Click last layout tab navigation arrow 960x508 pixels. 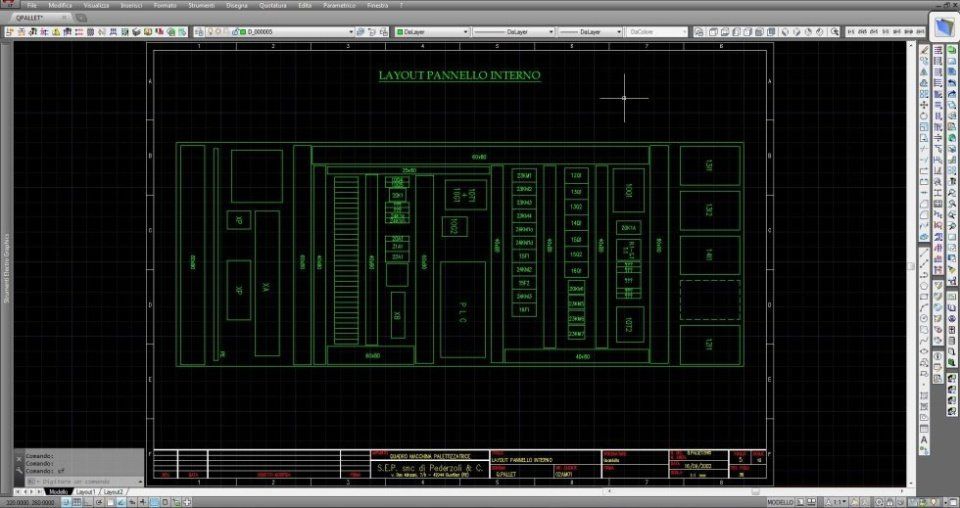tap(39, 492)
